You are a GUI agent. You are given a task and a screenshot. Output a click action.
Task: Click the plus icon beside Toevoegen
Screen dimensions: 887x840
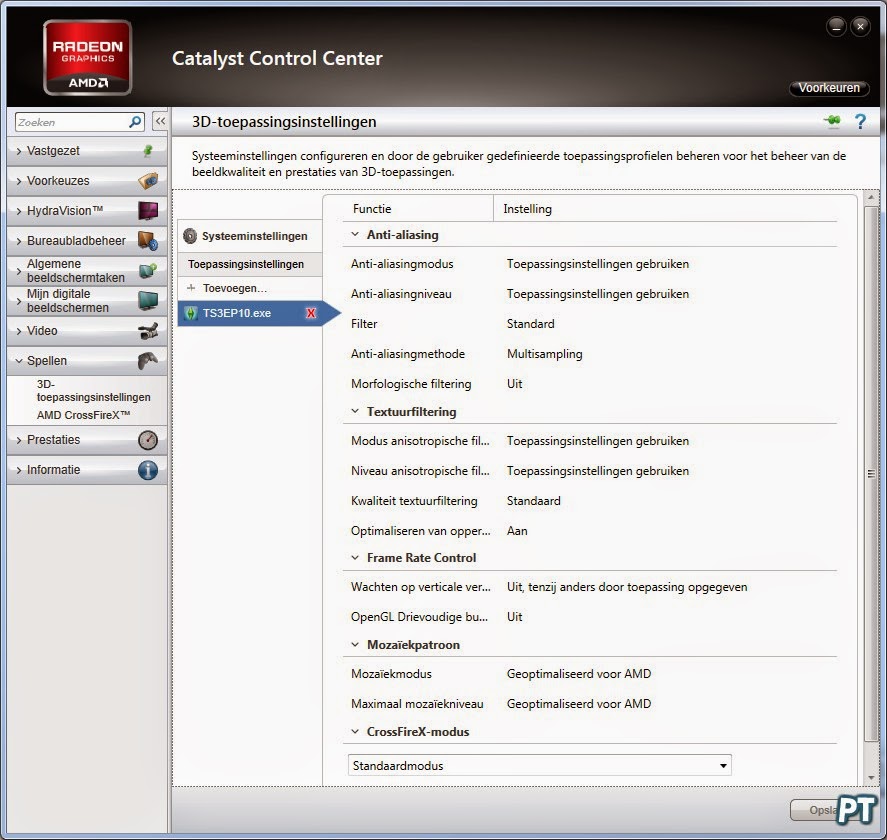click(191, 288)
